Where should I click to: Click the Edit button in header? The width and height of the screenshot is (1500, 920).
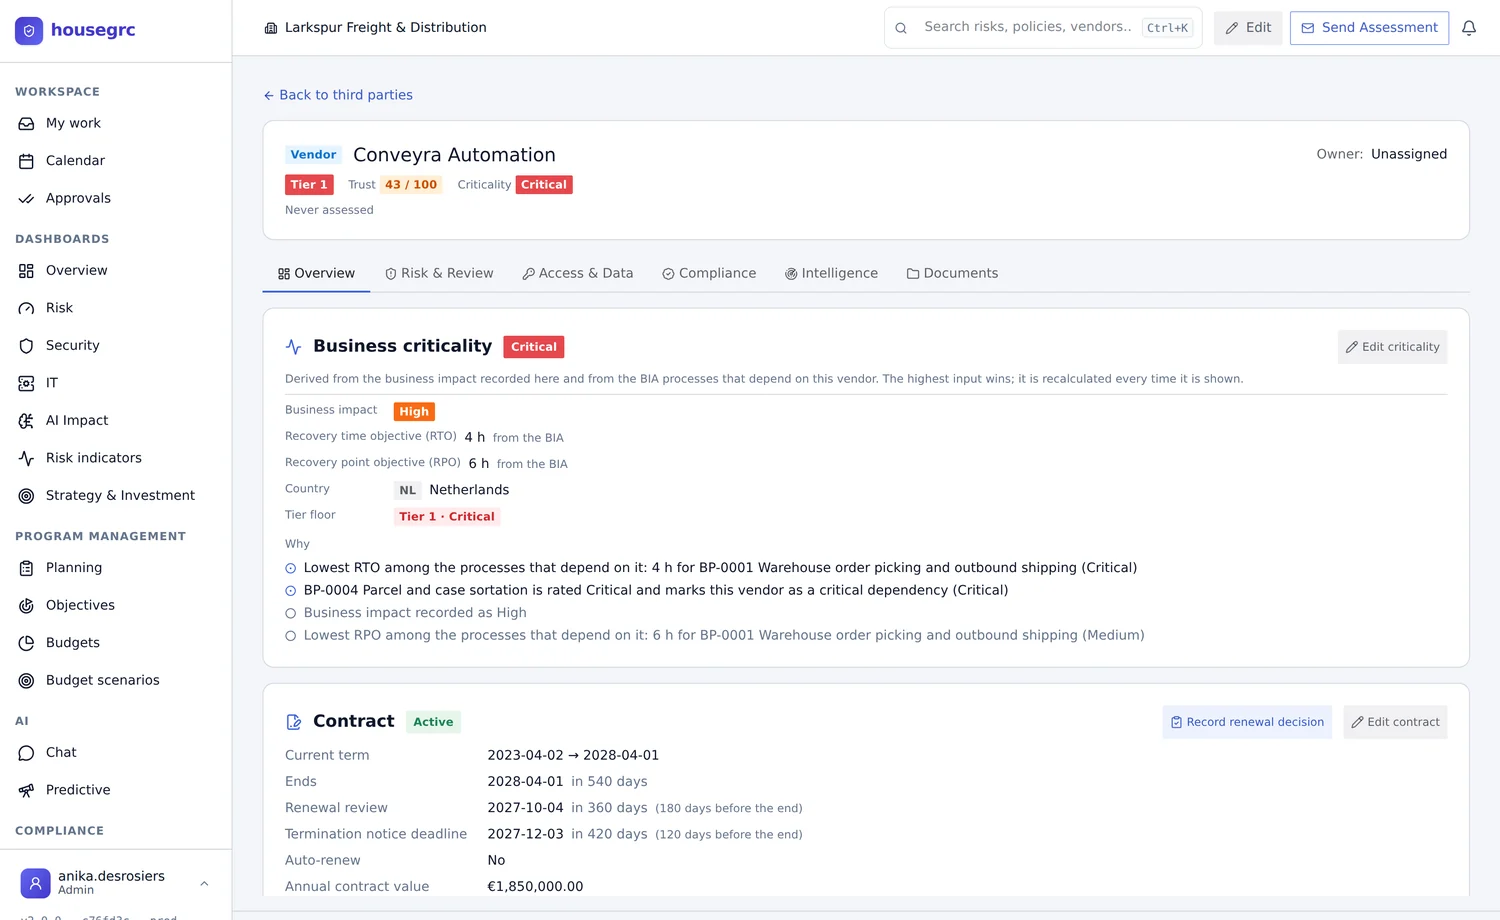tap(1248, 28)
